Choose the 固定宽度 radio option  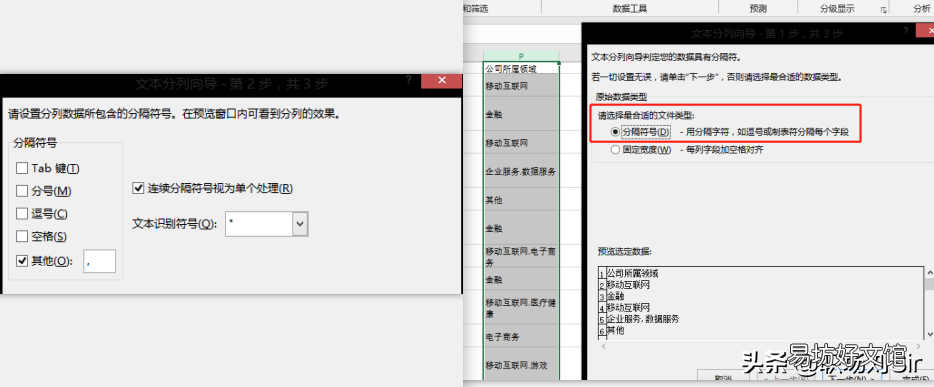click(x=615, y=150)
